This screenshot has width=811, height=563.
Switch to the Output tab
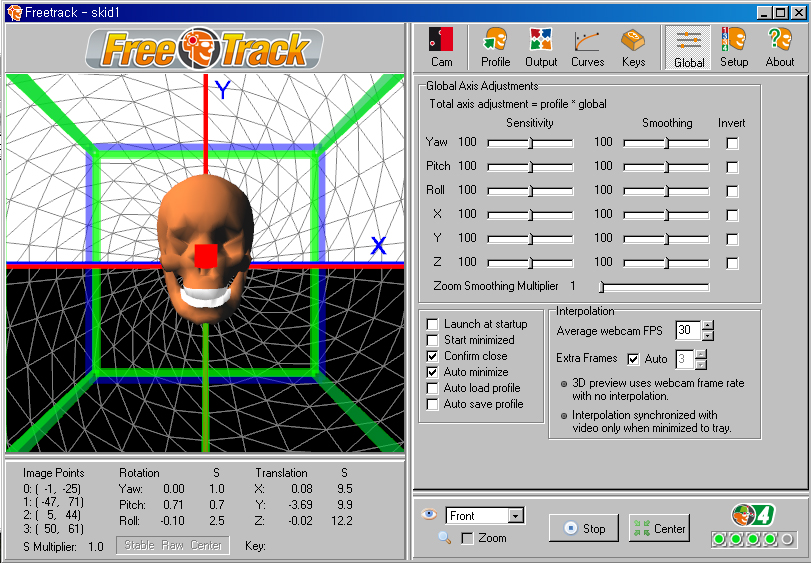point(541,47)
